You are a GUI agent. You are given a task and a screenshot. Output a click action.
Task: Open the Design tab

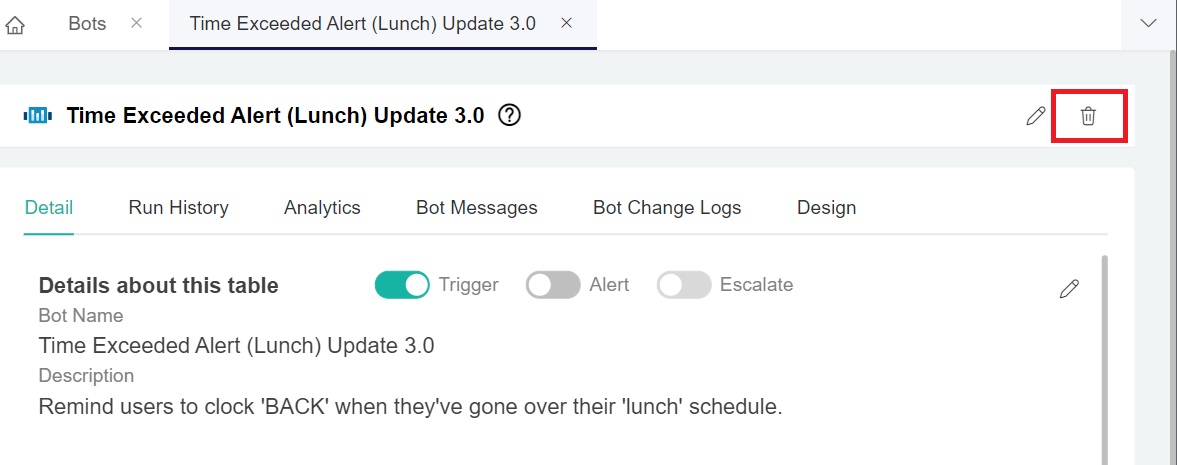[826, 208]
